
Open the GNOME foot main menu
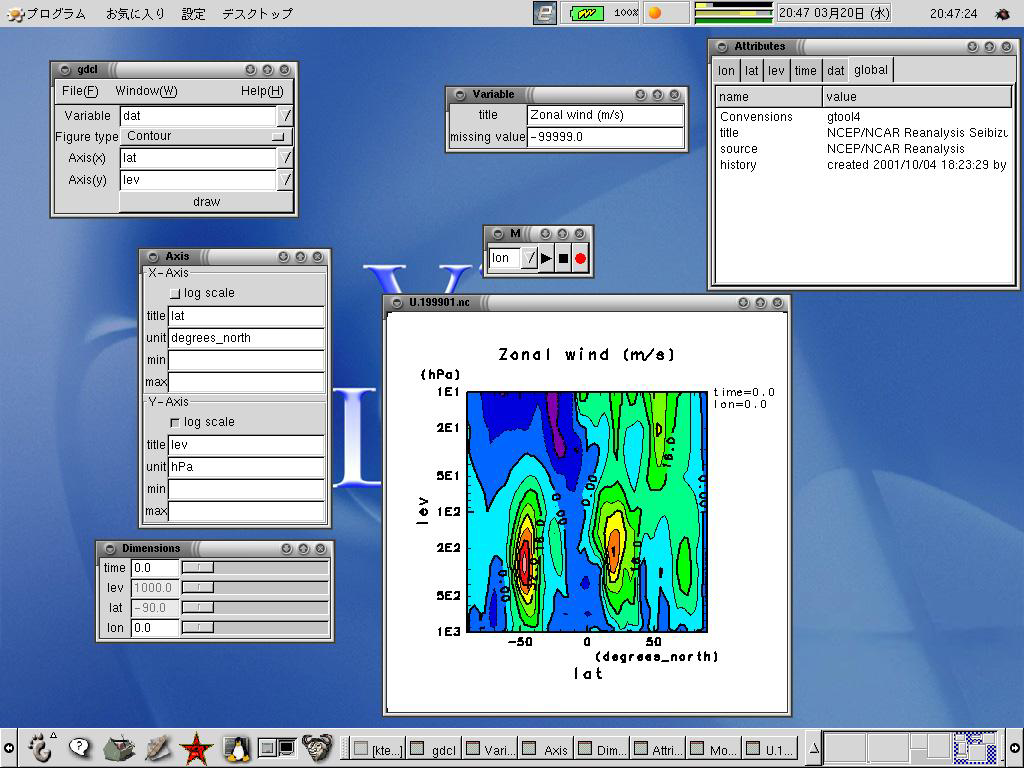tap(40, 747)
